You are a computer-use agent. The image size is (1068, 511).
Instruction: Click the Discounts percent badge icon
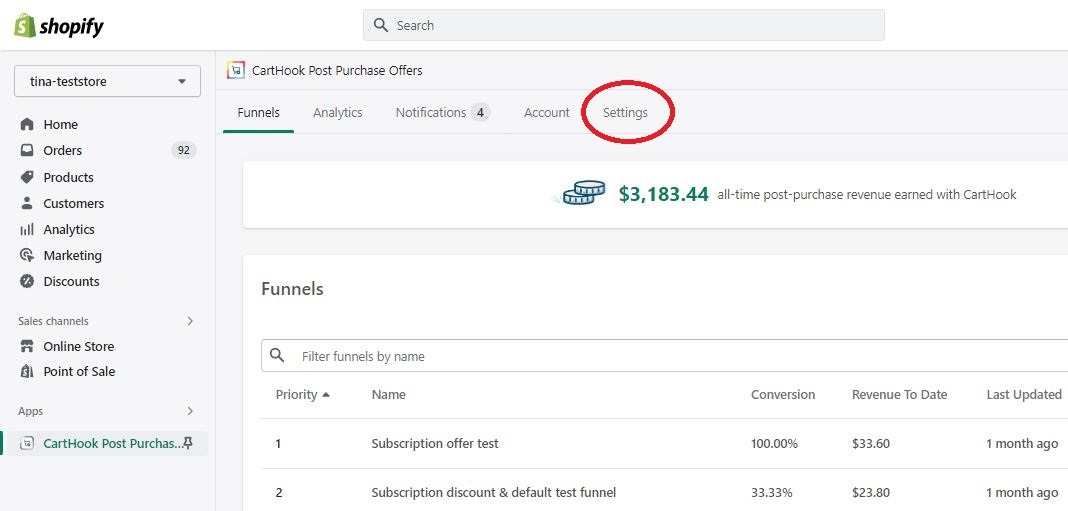(x=27, y=281)
